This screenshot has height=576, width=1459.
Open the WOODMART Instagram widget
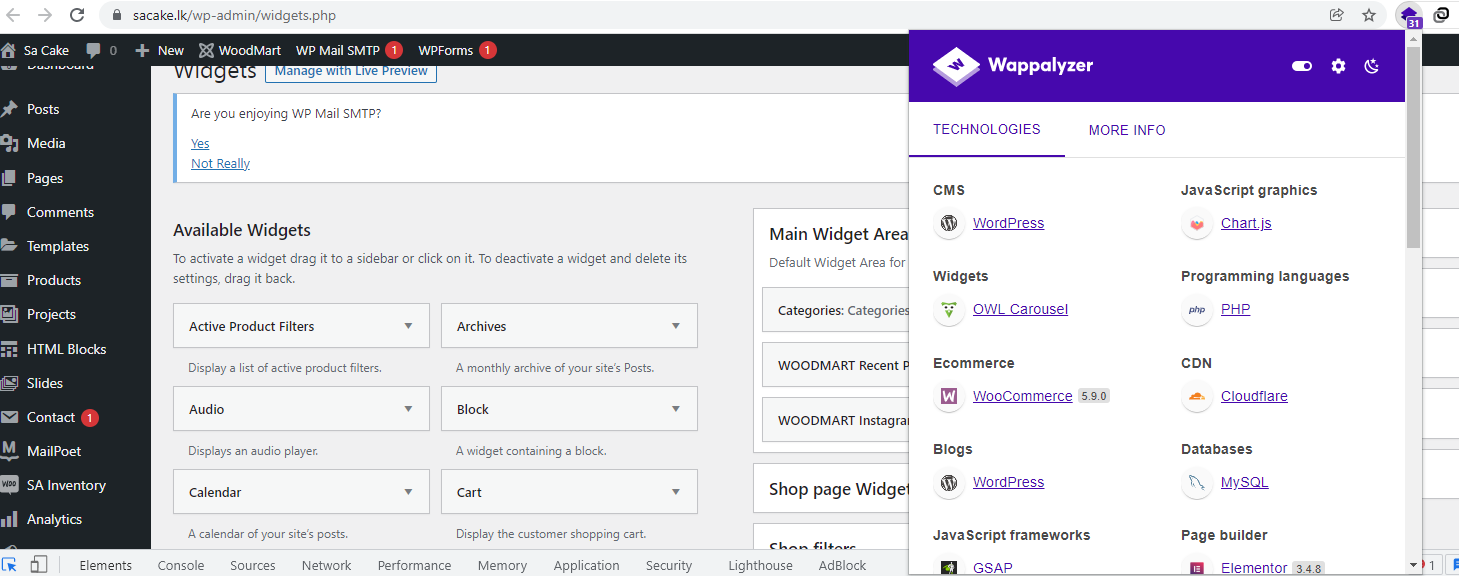coord(836,420)
